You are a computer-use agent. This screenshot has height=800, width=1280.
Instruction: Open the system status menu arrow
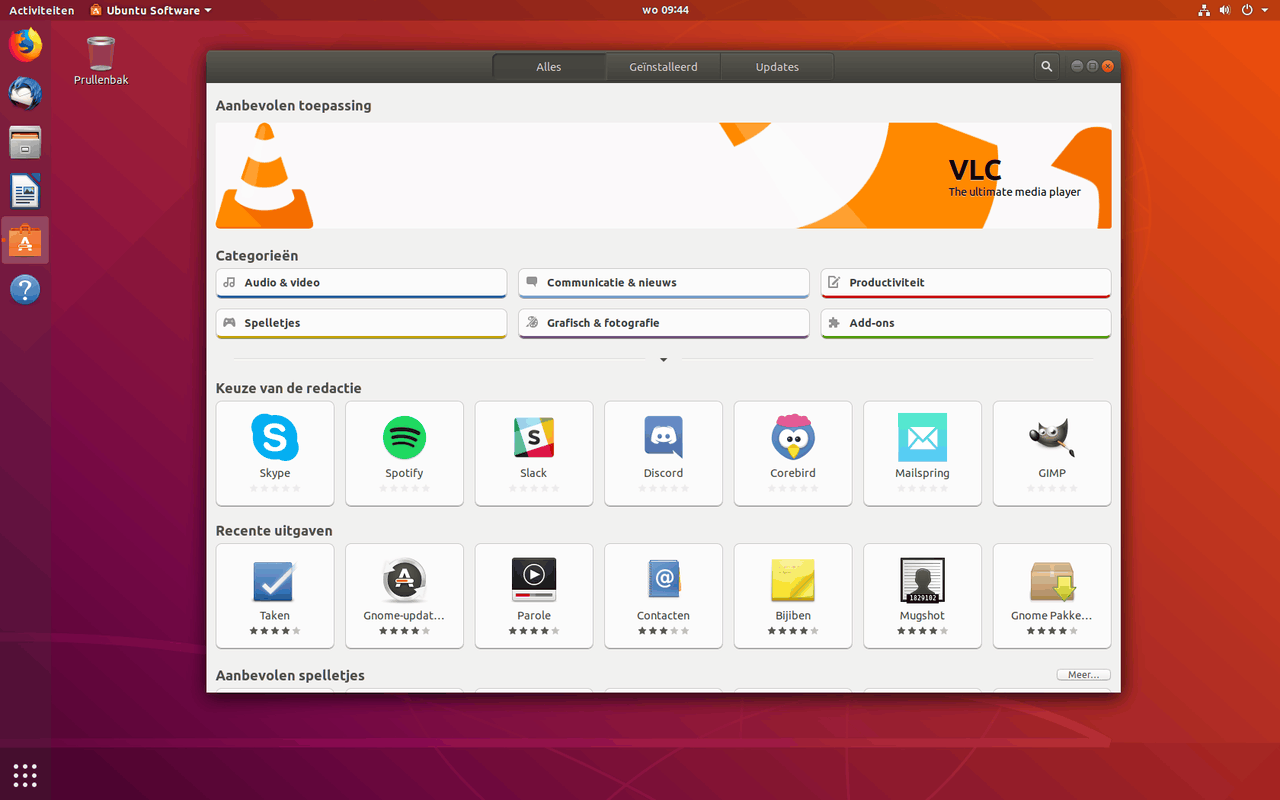1266,10
